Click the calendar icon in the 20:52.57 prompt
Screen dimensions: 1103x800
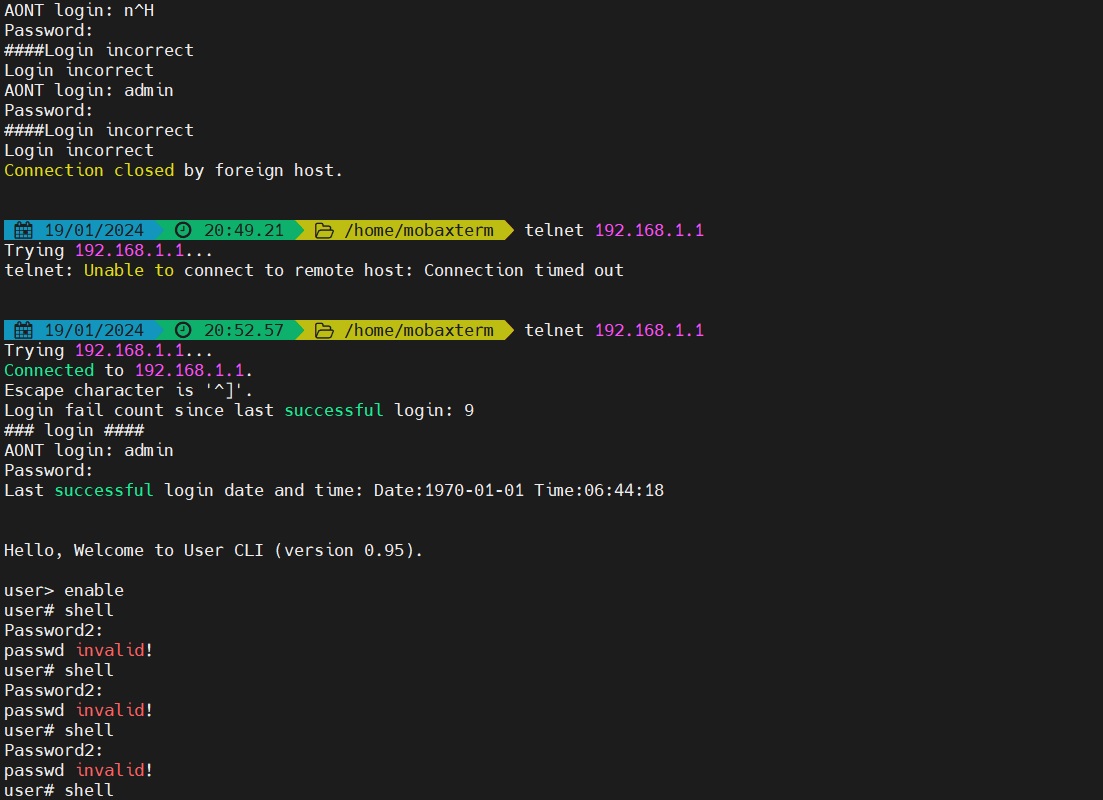pyautogui.click(x=24, y=330)
